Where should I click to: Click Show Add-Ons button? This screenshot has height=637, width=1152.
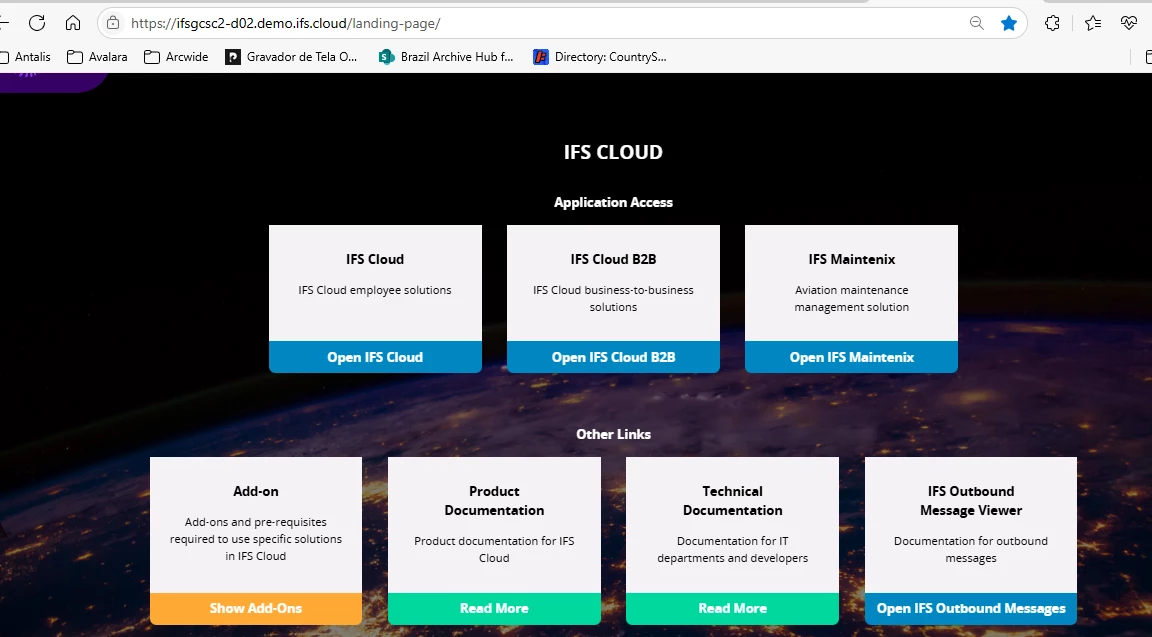coord(256,608)
